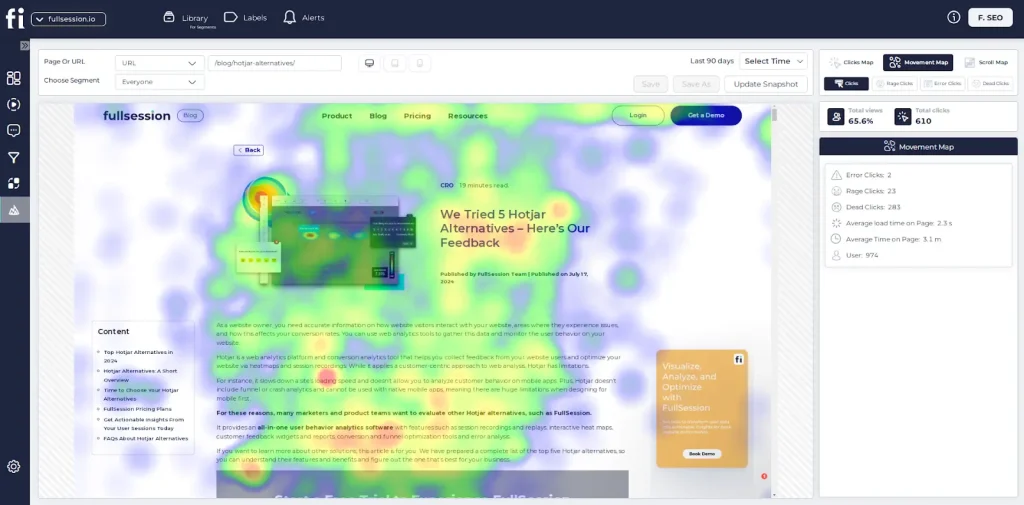Screen dimensions: 1024x505
Task: Click the Save button
Action: (650, 84)
